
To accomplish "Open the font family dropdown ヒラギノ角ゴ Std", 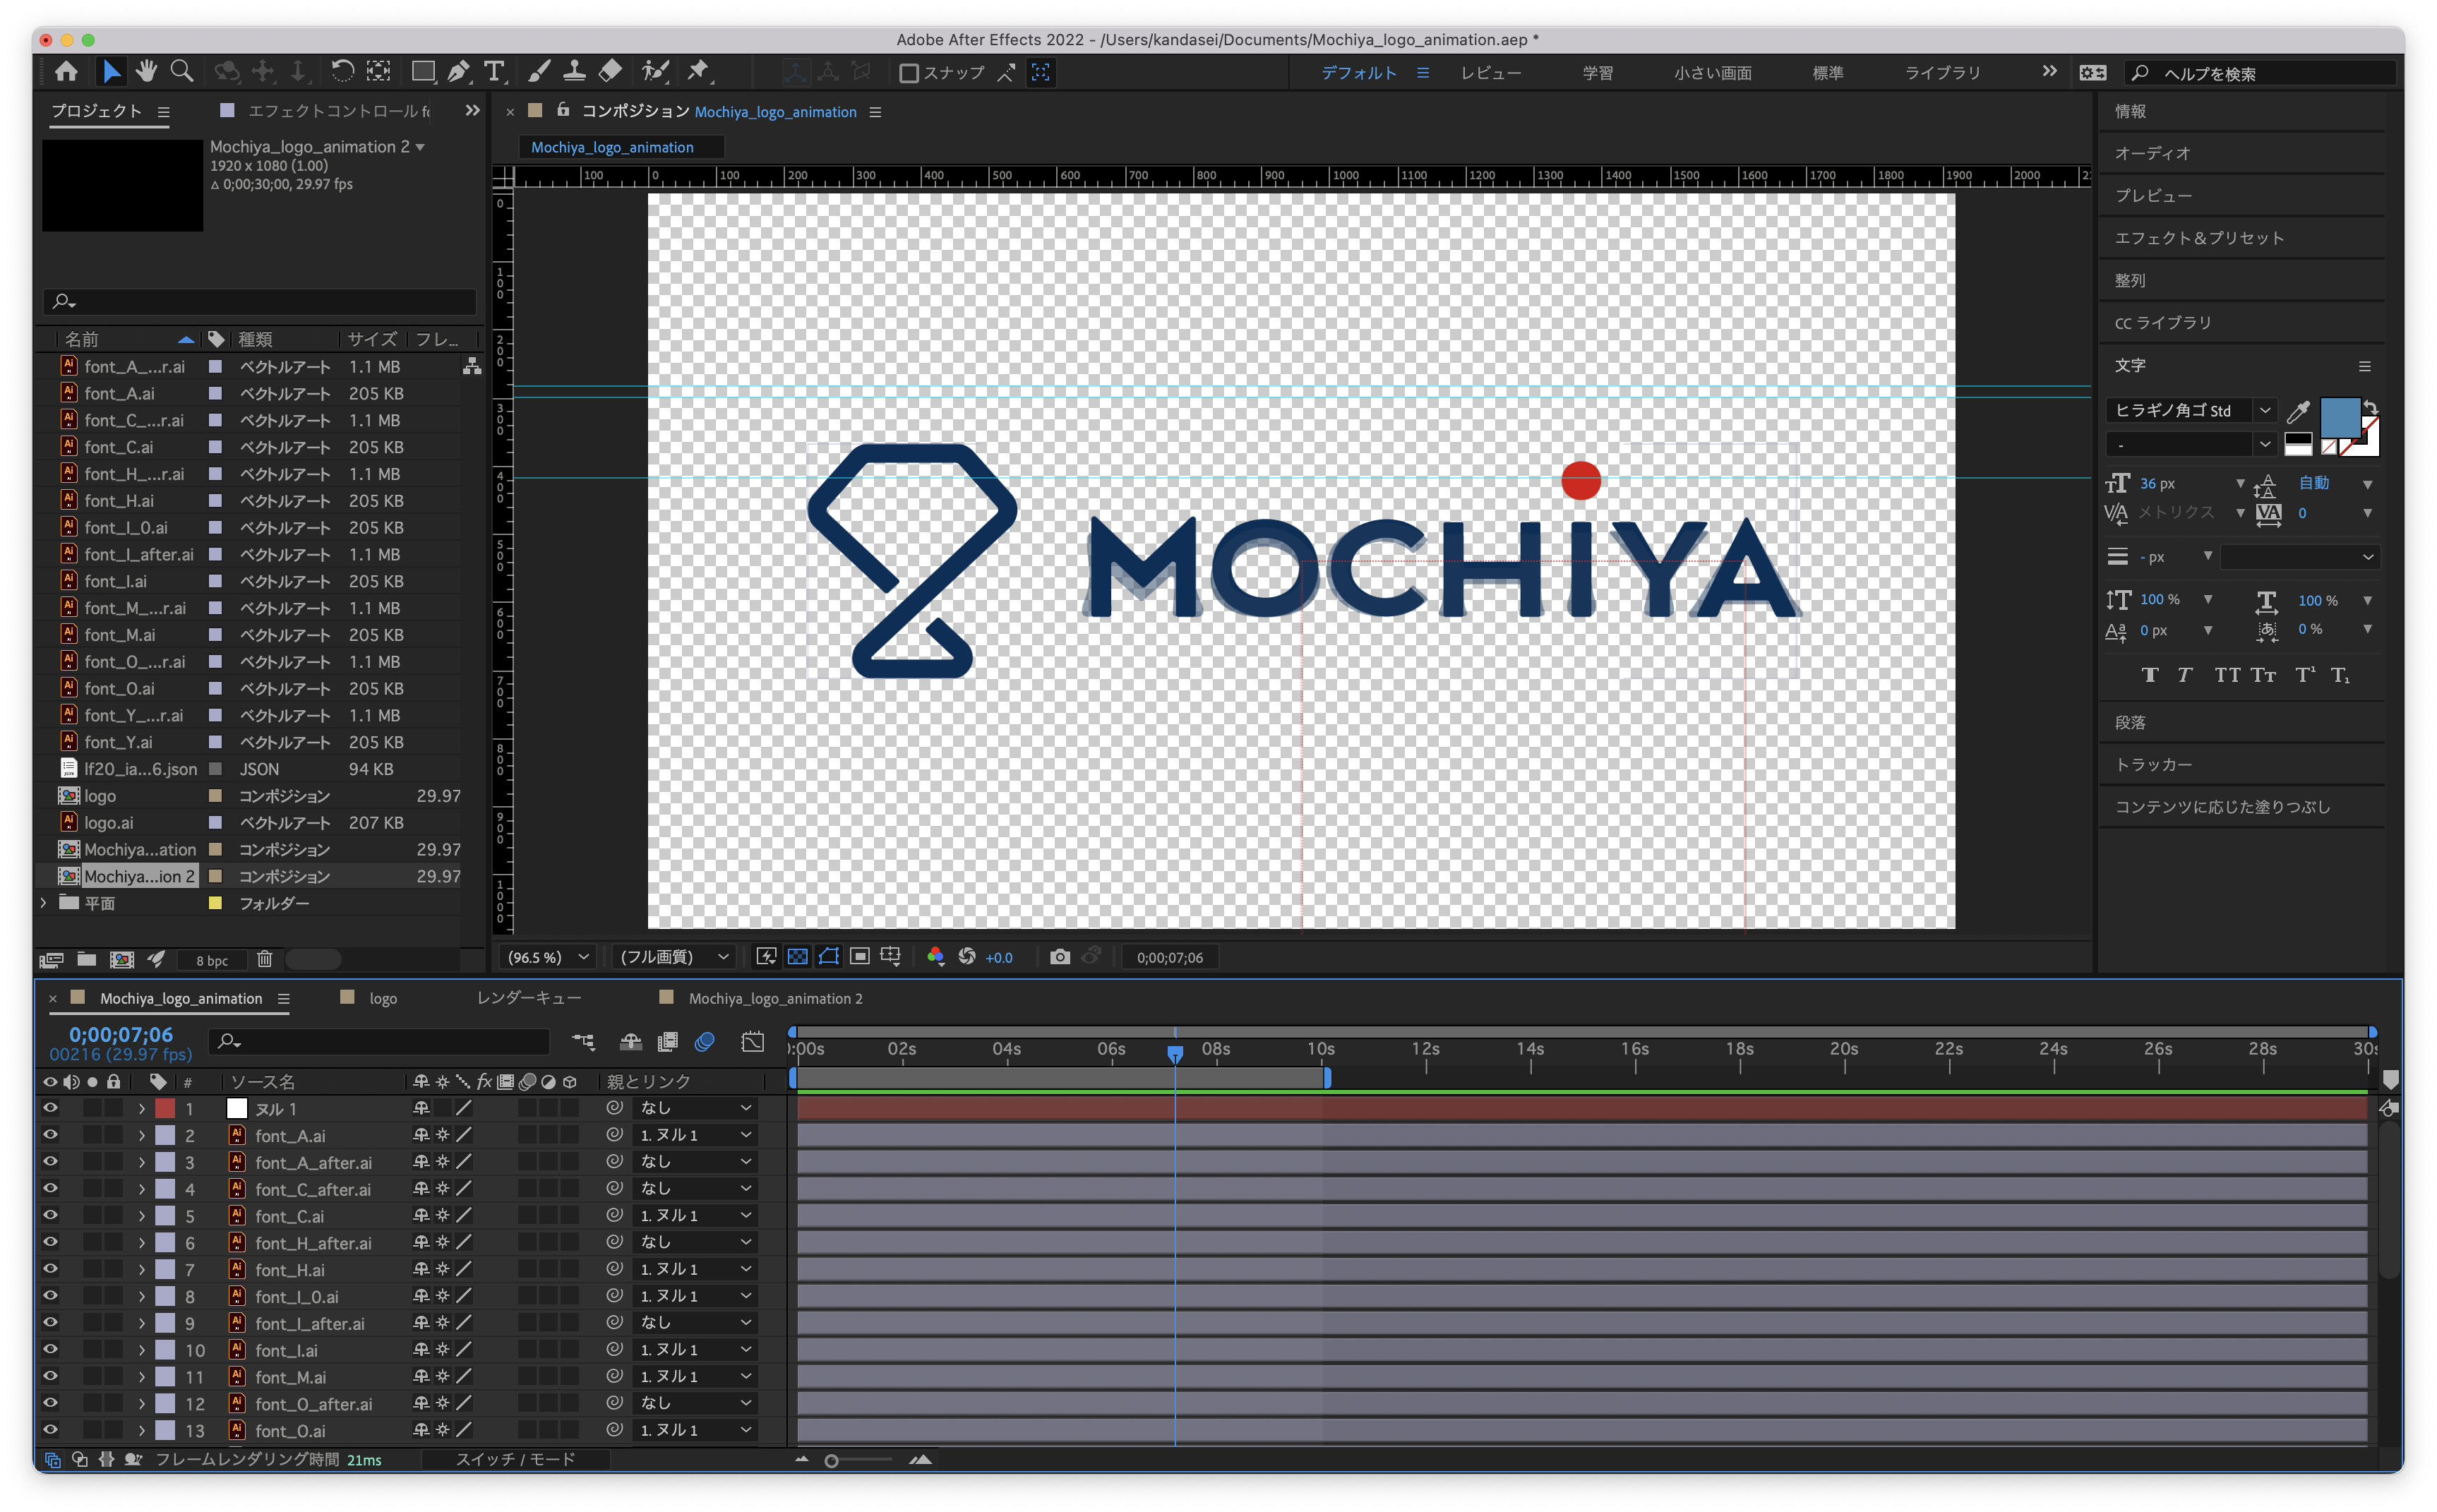I will point(2190,411).
